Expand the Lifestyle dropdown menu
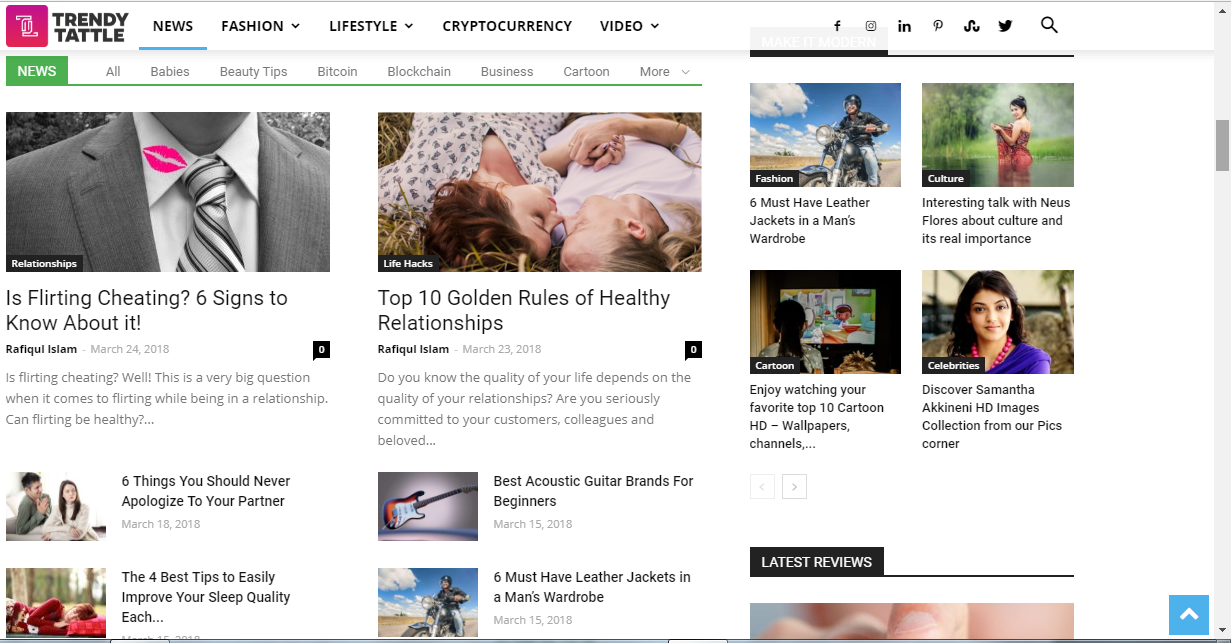The width and height of the screenshot is (1231, 643). pyautogui.click(x=371, y=26)
